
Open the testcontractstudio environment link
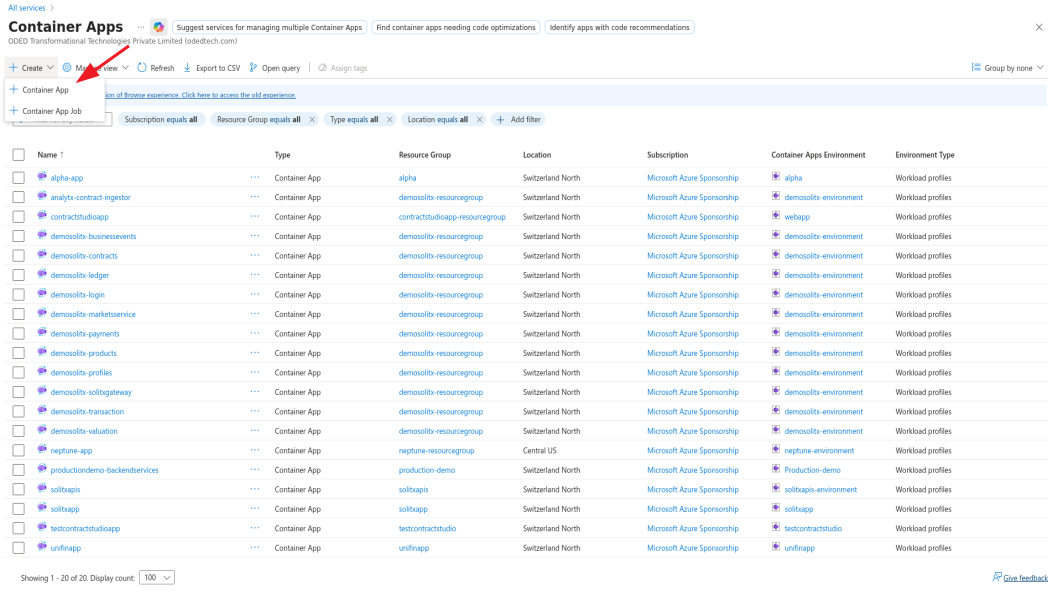coord(813,528)
